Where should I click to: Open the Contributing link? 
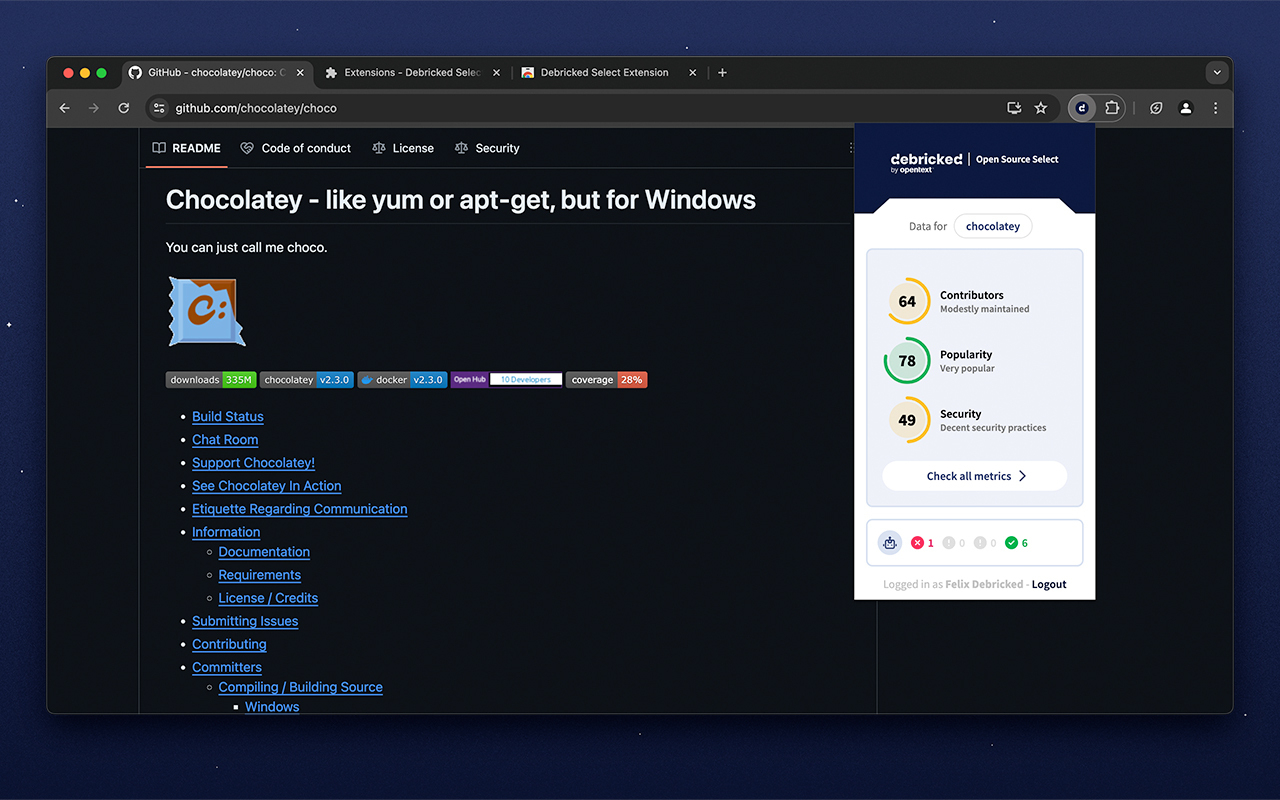(229, 644)
